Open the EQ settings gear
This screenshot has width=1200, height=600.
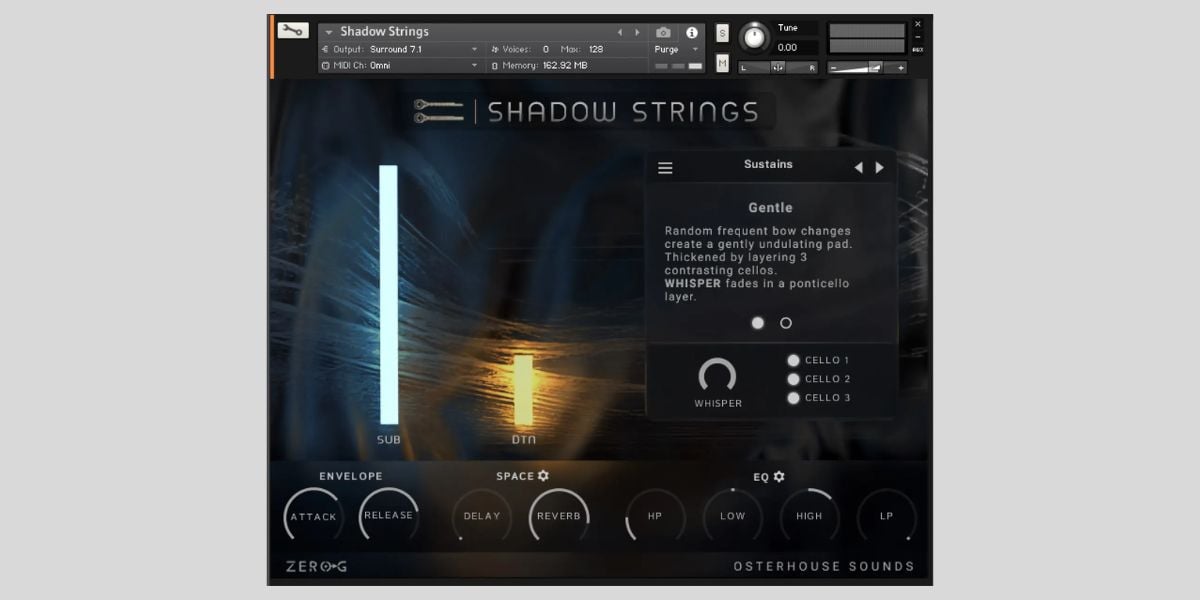(779, 477)
